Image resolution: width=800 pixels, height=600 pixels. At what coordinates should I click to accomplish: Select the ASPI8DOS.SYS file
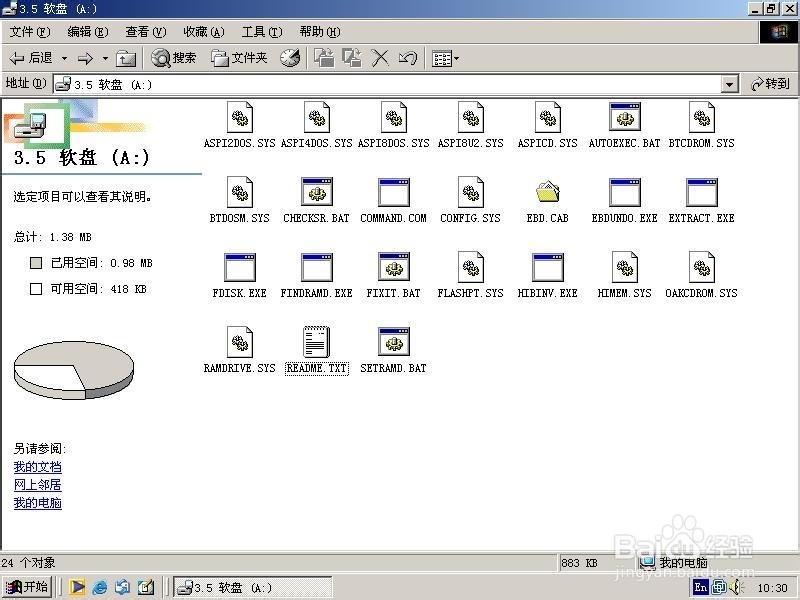pos(393,117)
